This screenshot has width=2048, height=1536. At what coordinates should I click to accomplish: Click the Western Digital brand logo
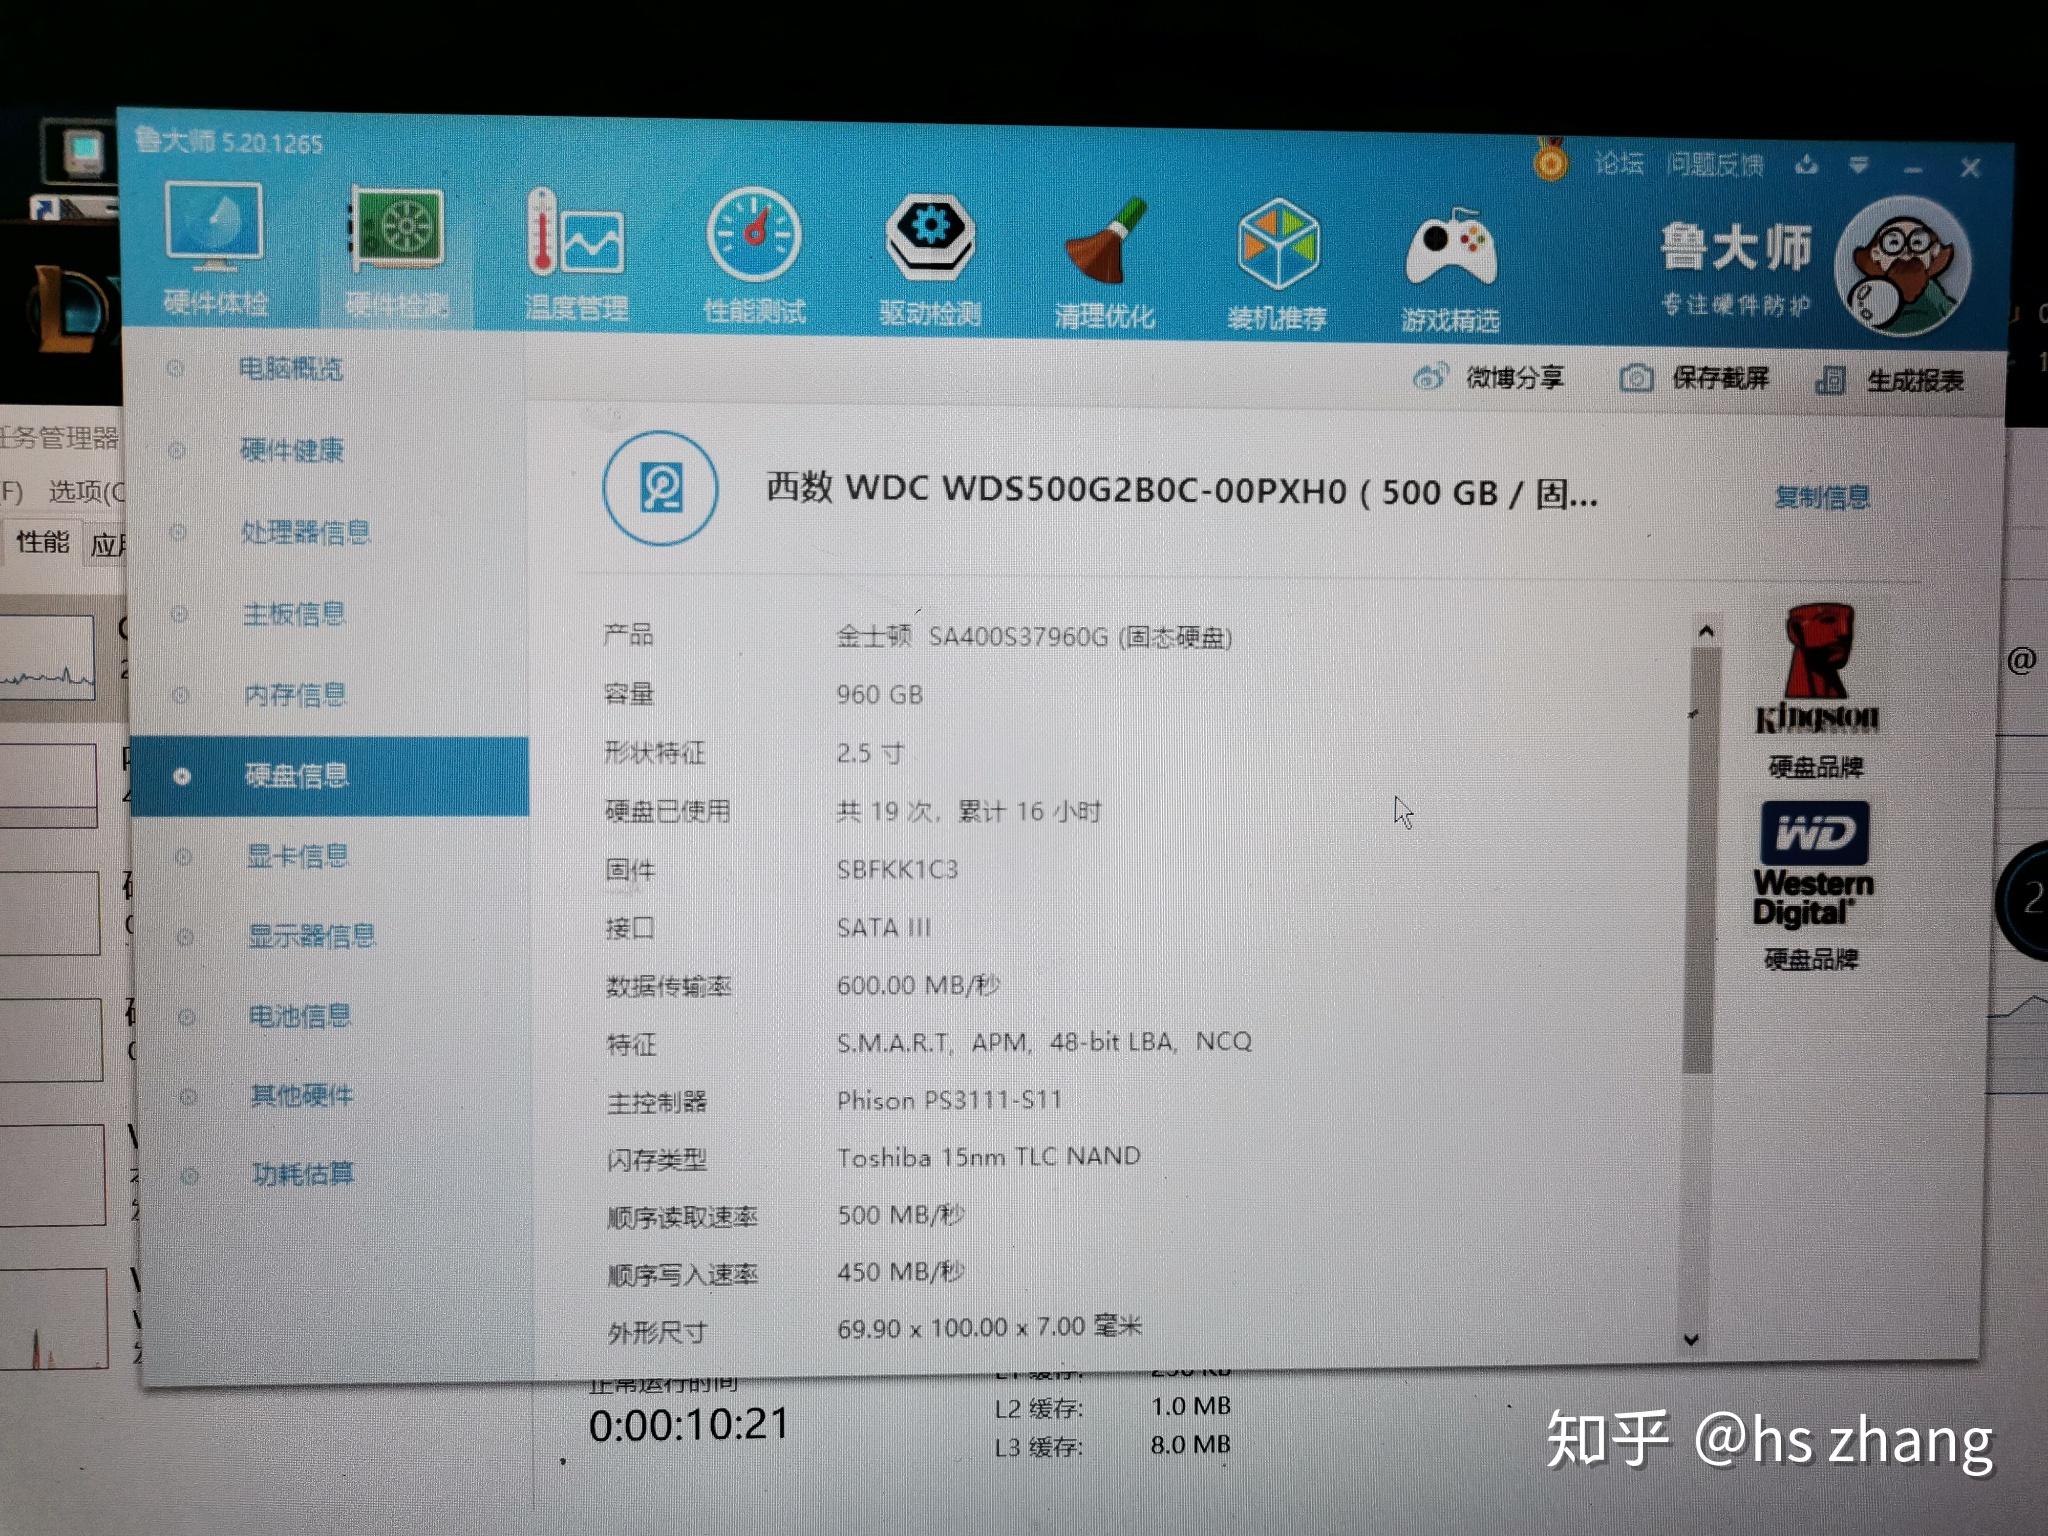click(x=1813, y=864)
